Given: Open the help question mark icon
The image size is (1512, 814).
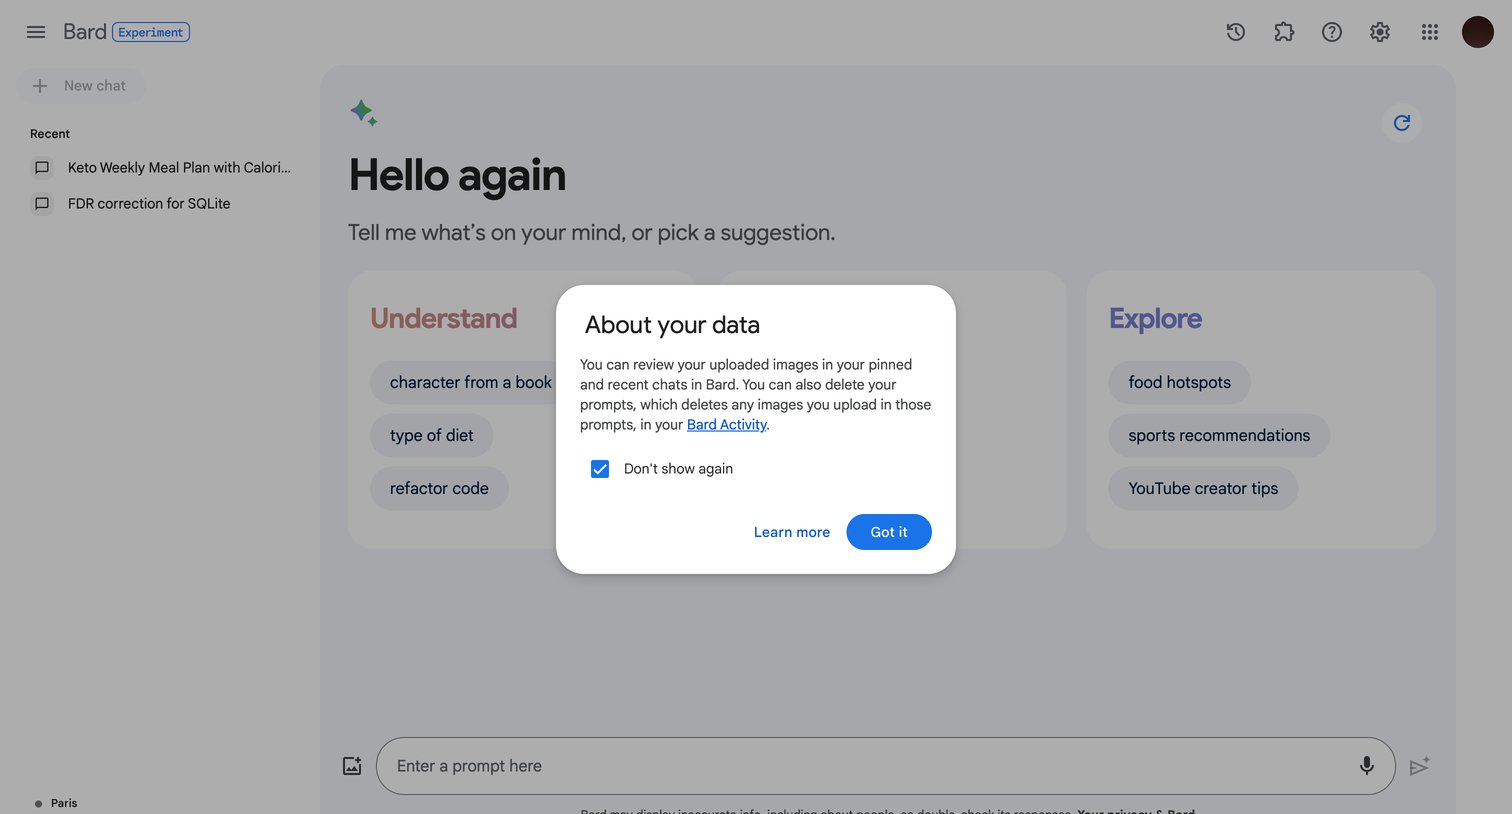Looking at the screenshot, I should click(x=1332, y=32).
